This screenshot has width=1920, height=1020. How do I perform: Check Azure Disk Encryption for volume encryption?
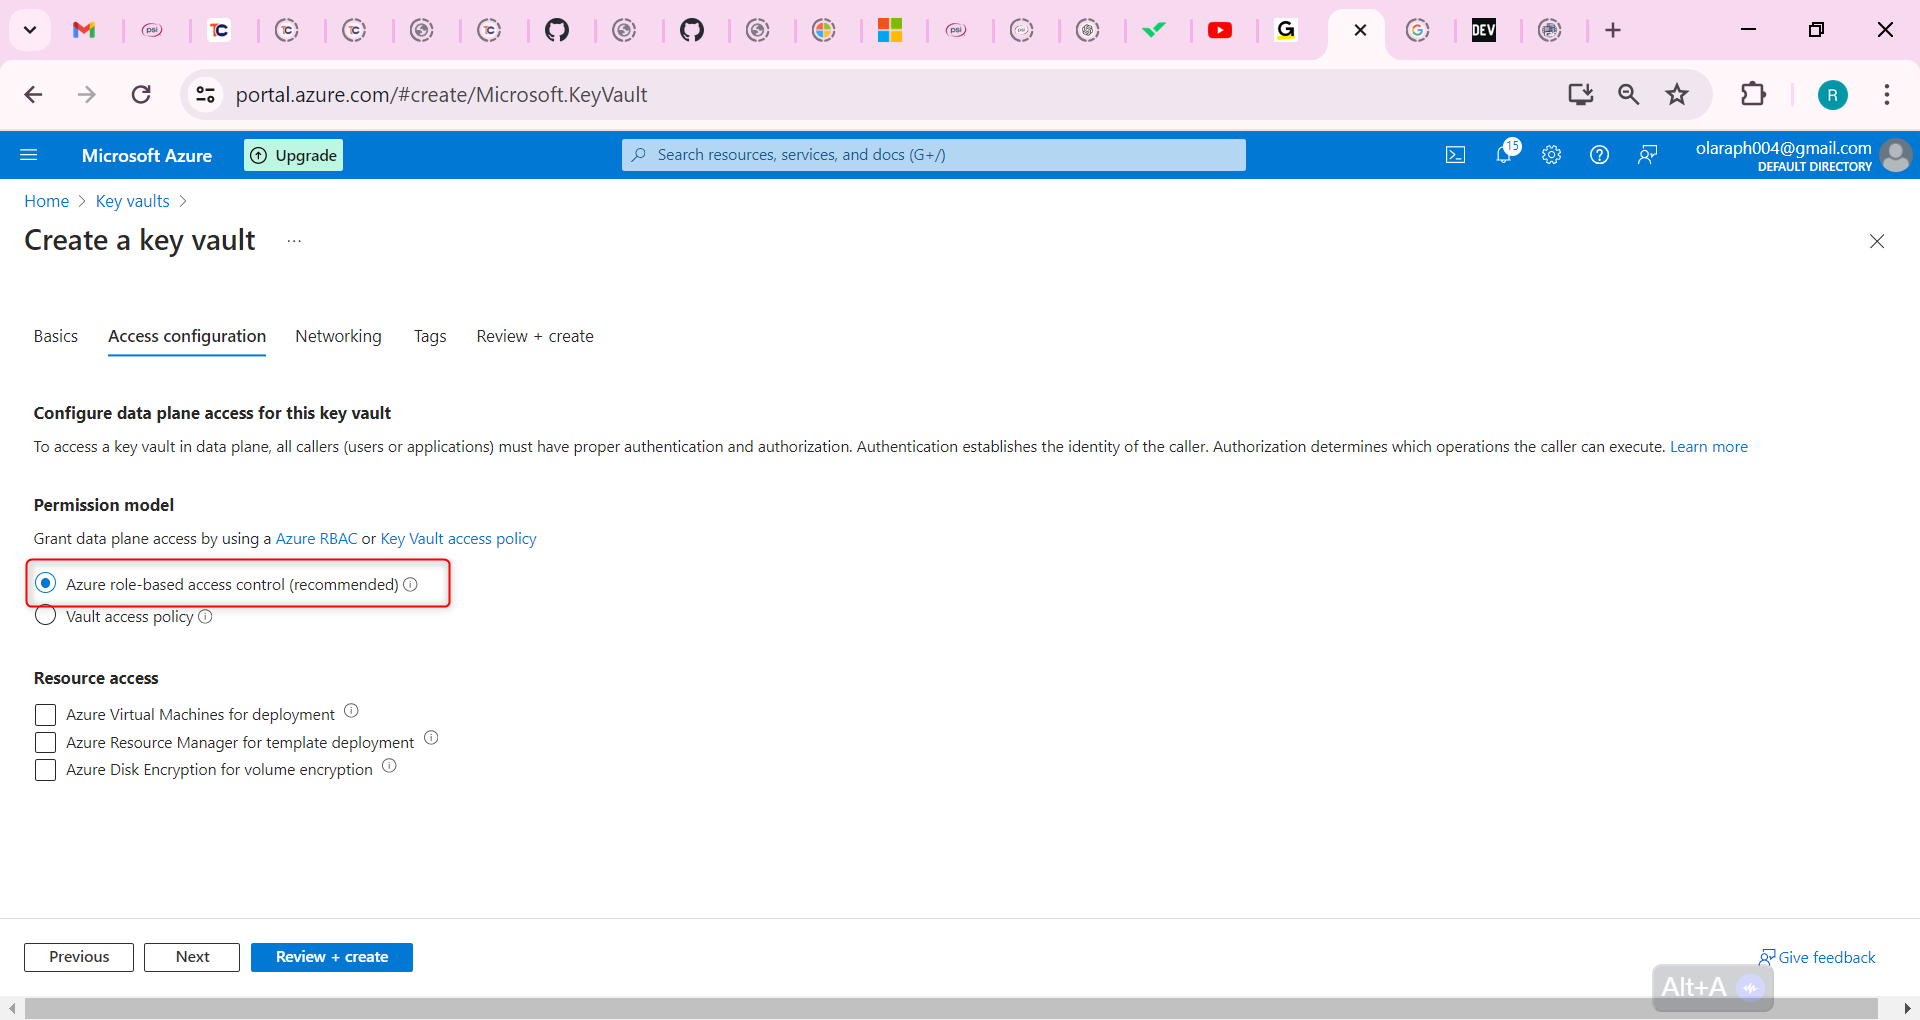click(45, 770)
